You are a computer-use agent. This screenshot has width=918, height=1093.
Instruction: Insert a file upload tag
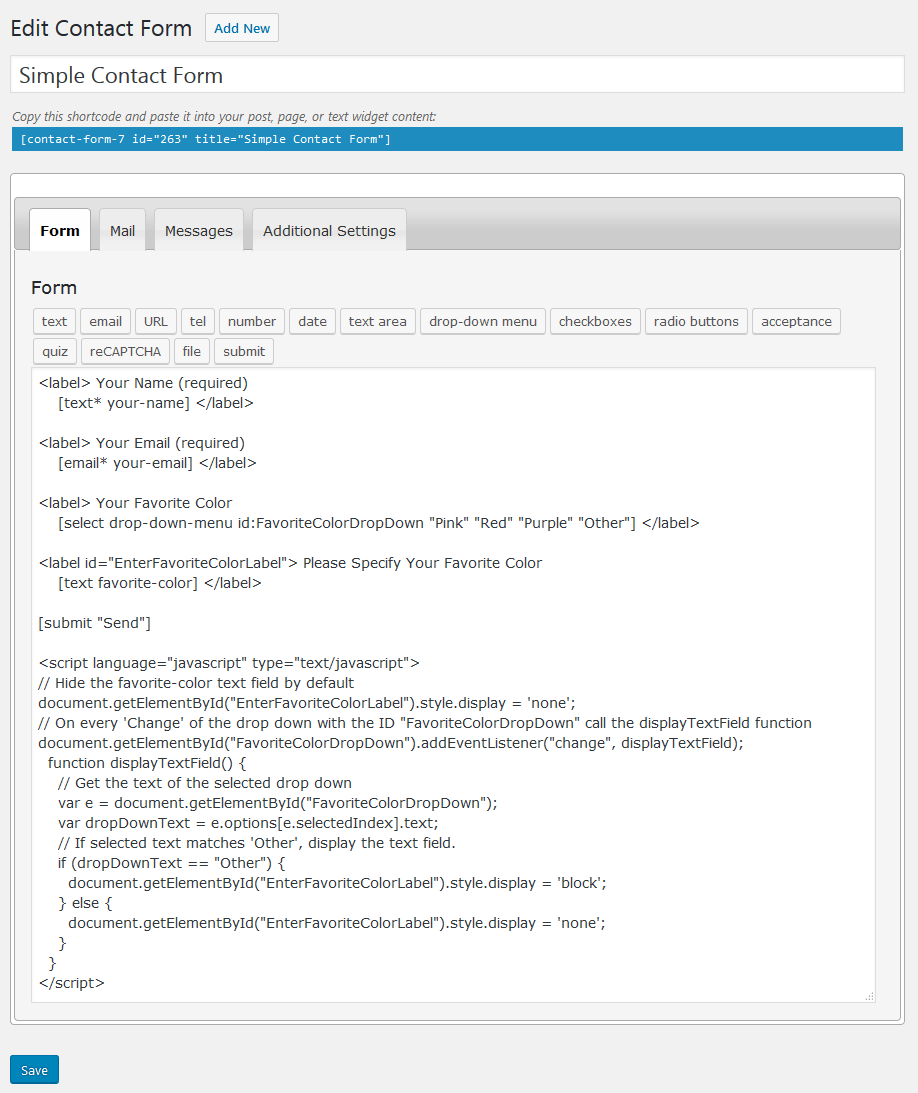point(192,351)
